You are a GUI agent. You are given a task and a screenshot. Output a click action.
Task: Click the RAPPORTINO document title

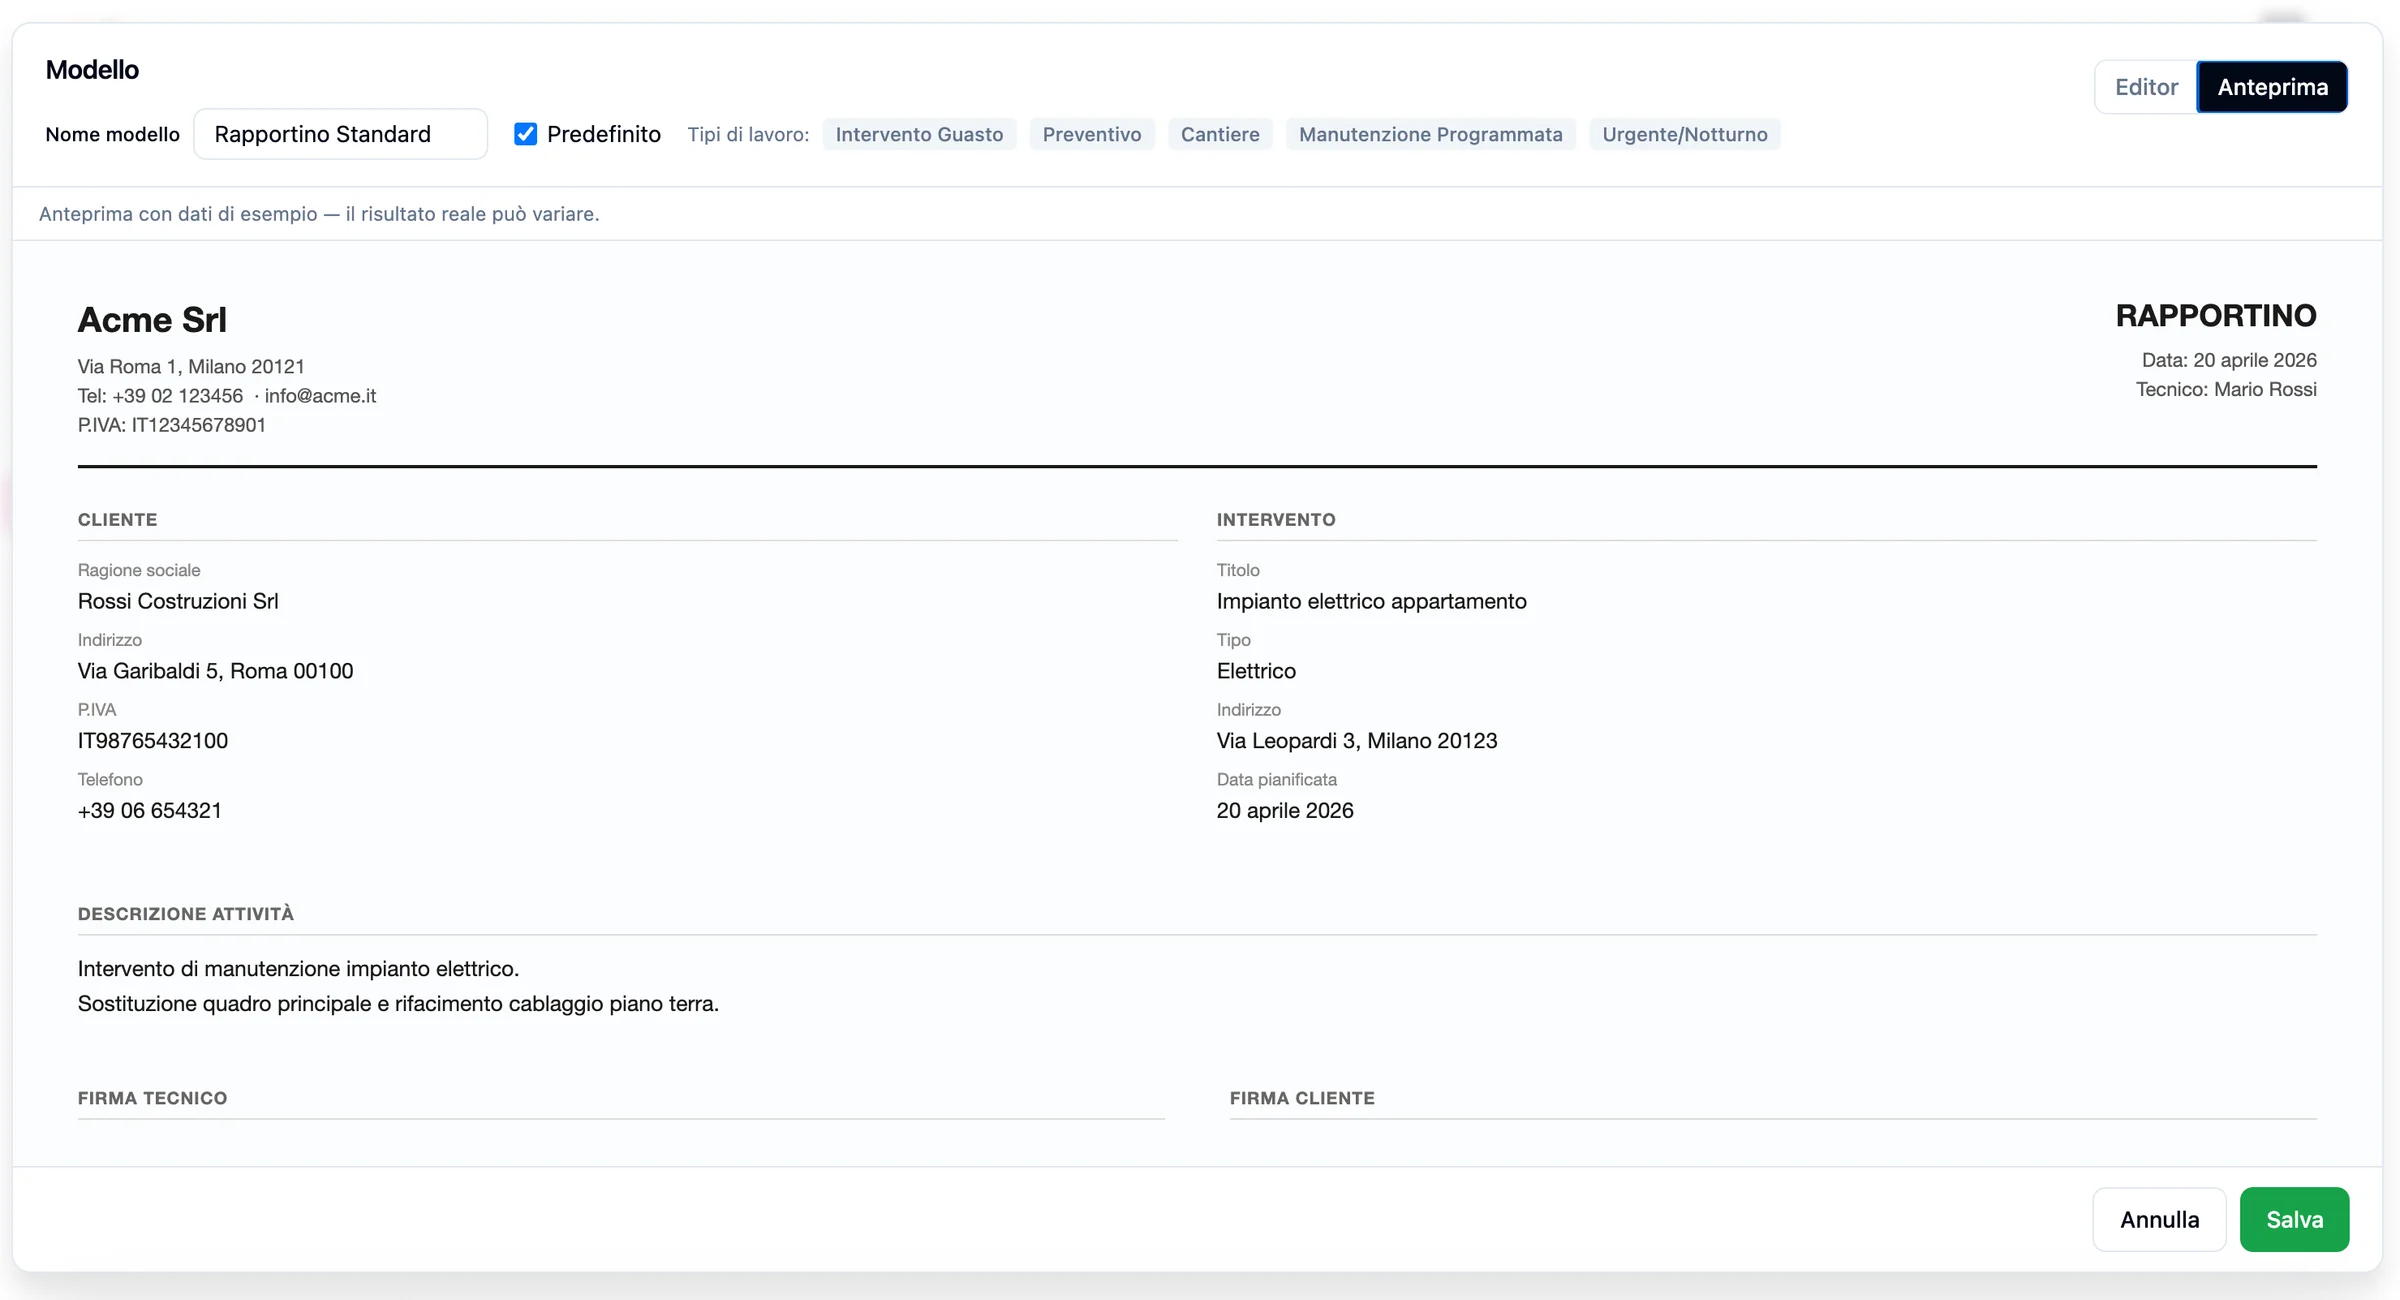pyautogui.click(x=2216, y=316)
